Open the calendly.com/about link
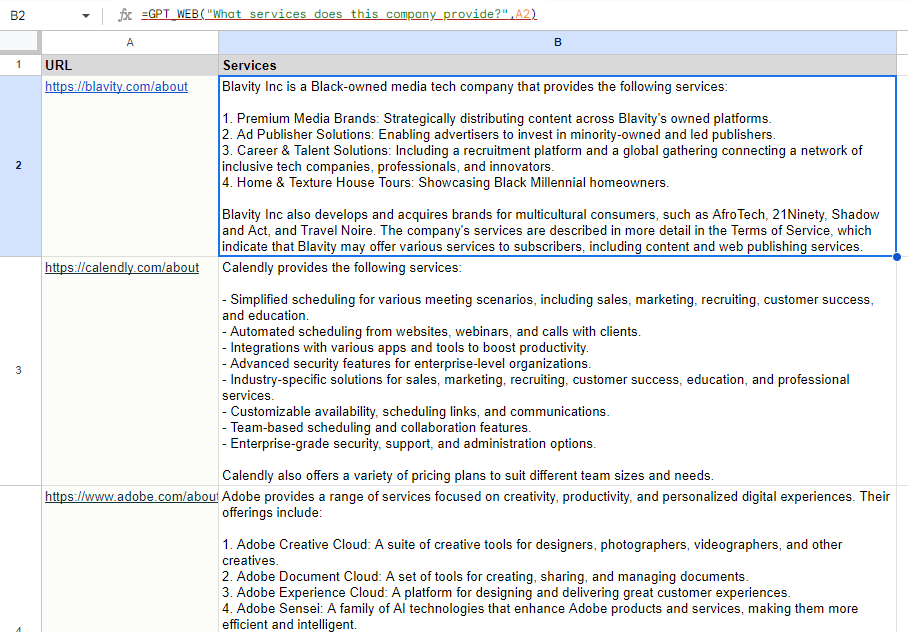 click(122, 268)
